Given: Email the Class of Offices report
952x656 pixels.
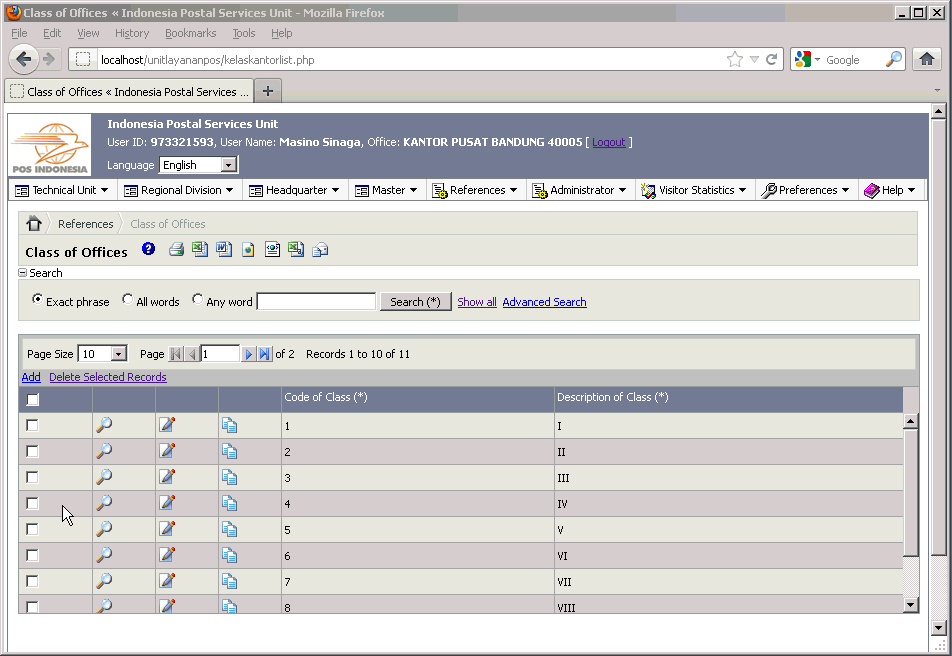Looking at the screenshot, I should [320, 249].
